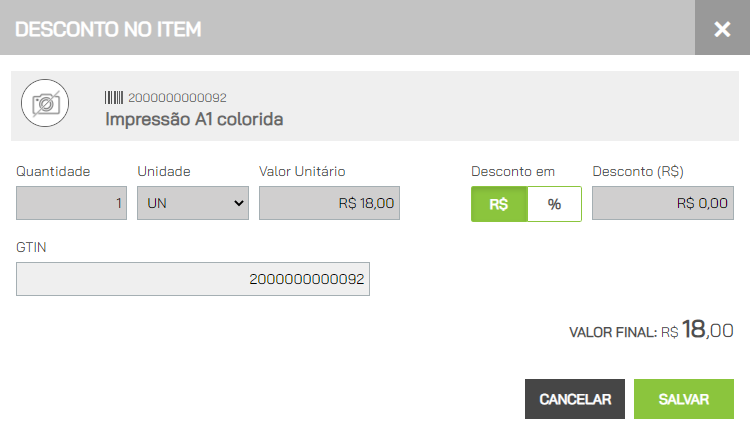The height and width of the screenshot is (432, 750).
Task: Click the chevron arrow in UN selector
Action: coord(239,203)
